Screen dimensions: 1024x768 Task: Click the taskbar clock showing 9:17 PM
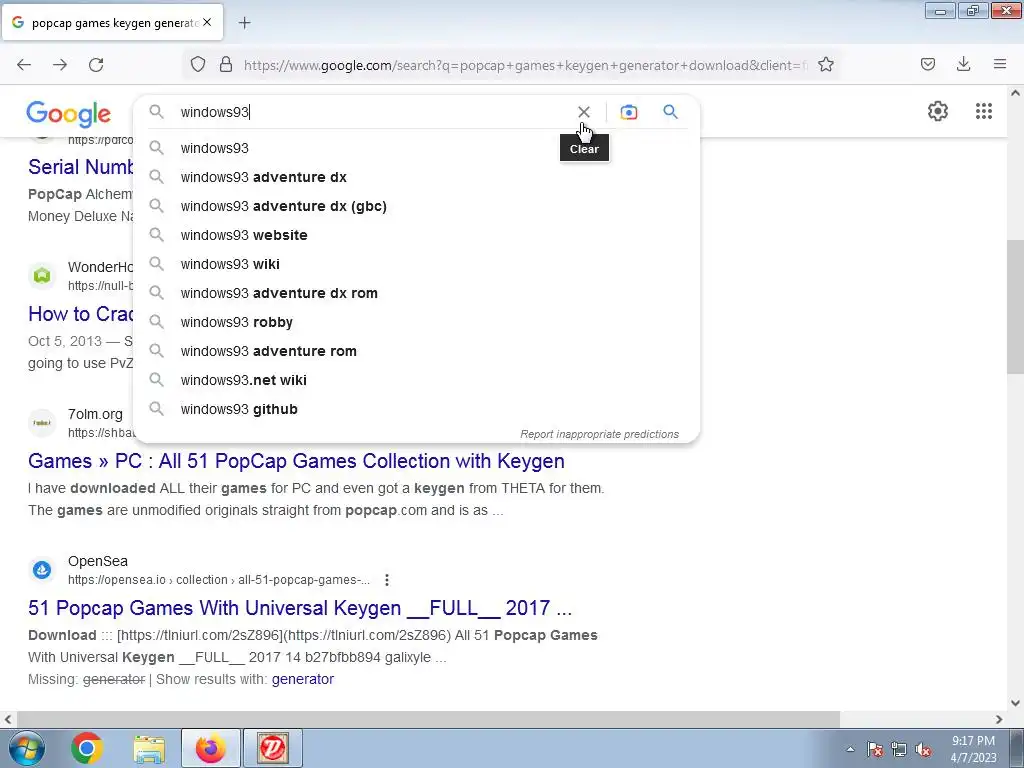973,749
